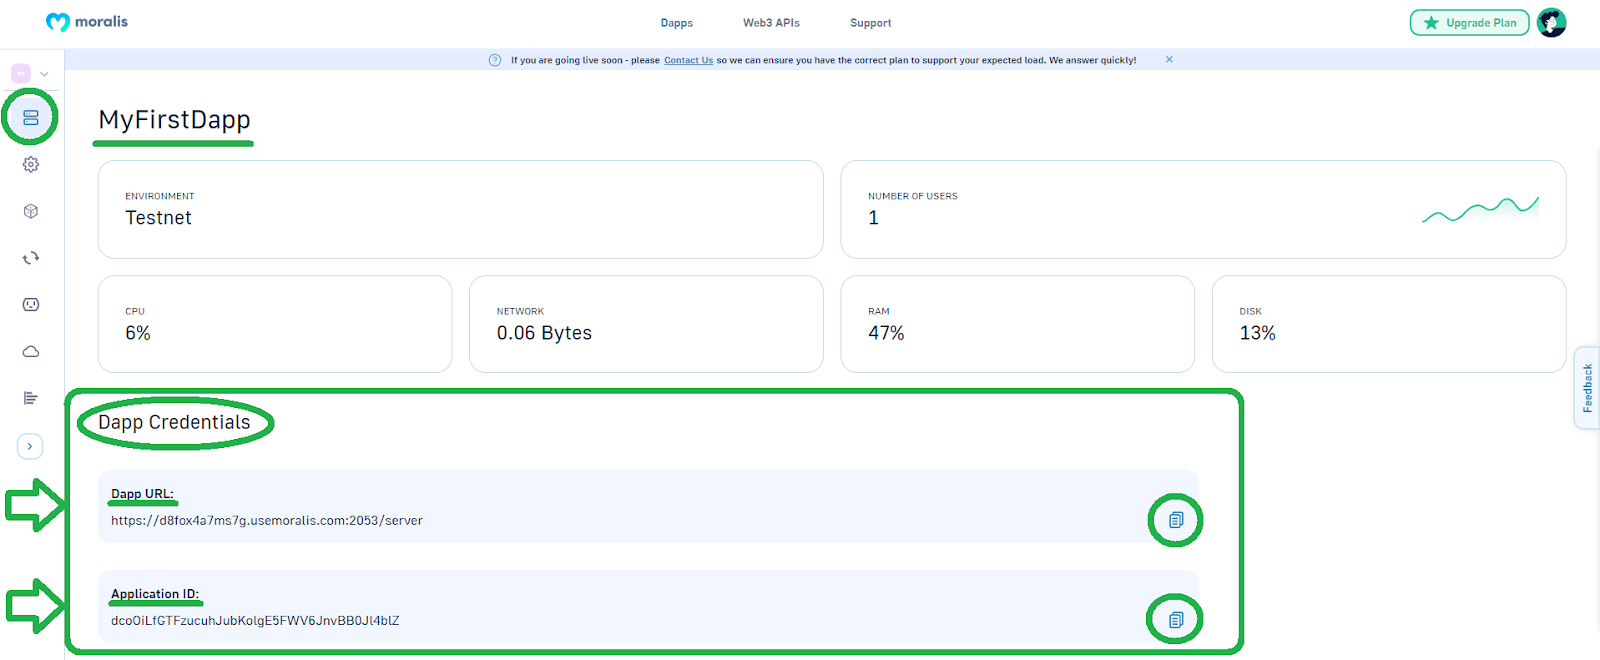Copy the Dapp URL to clipboard
This screenshot has width=1600, height=660.
coord(1176,520)
